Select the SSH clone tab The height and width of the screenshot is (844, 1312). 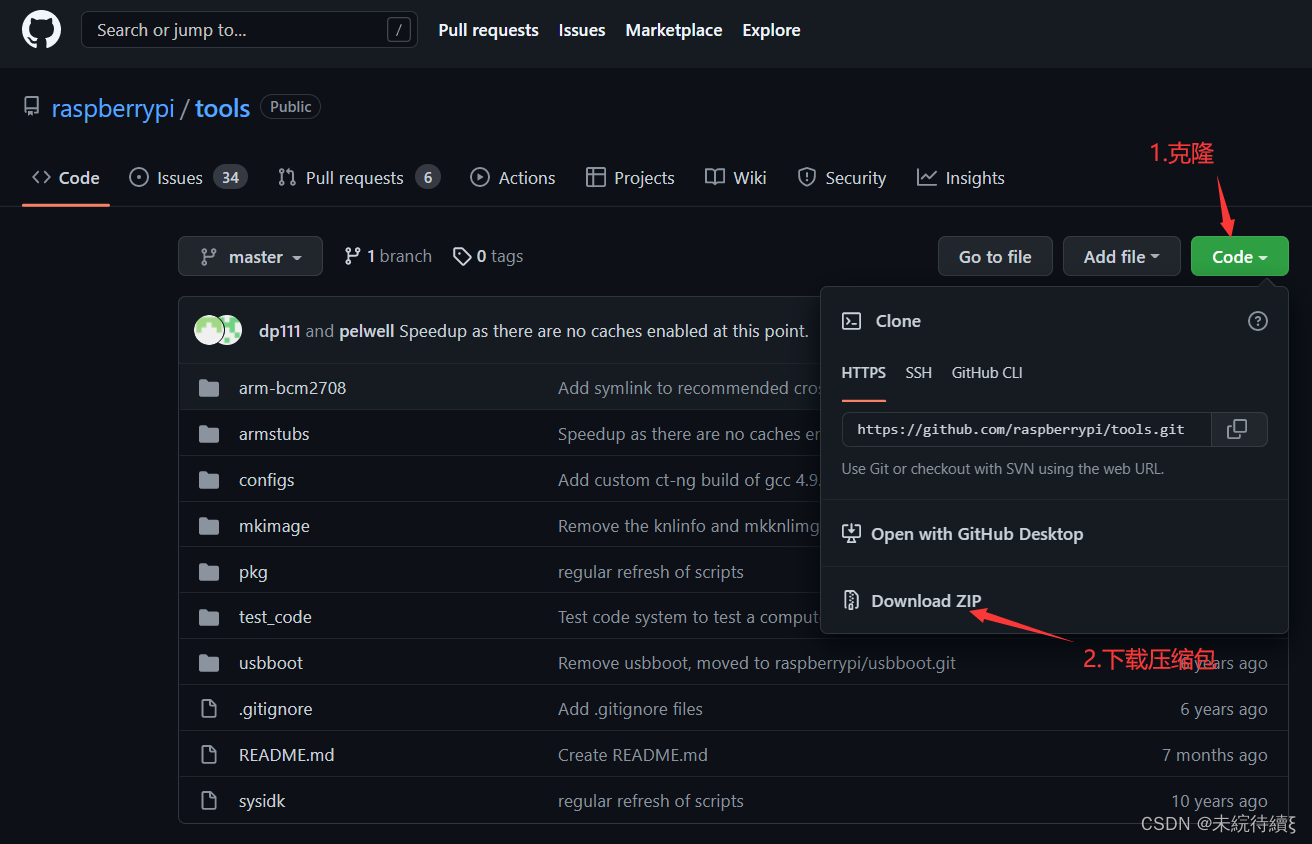[x=919, y=373]
